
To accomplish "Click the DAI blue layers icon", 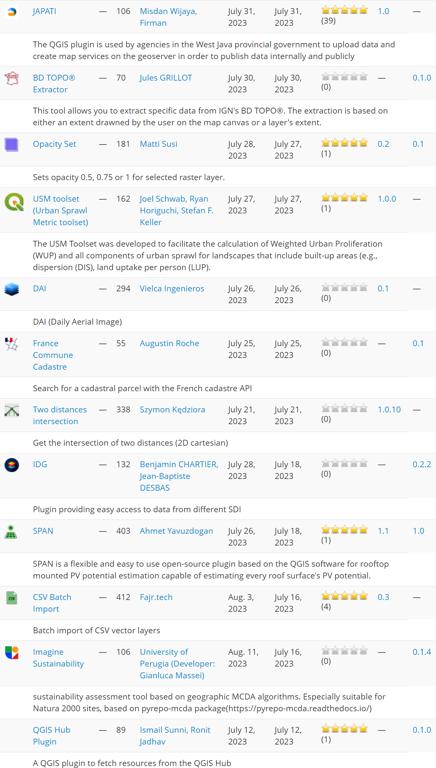I will pos(11,289).
